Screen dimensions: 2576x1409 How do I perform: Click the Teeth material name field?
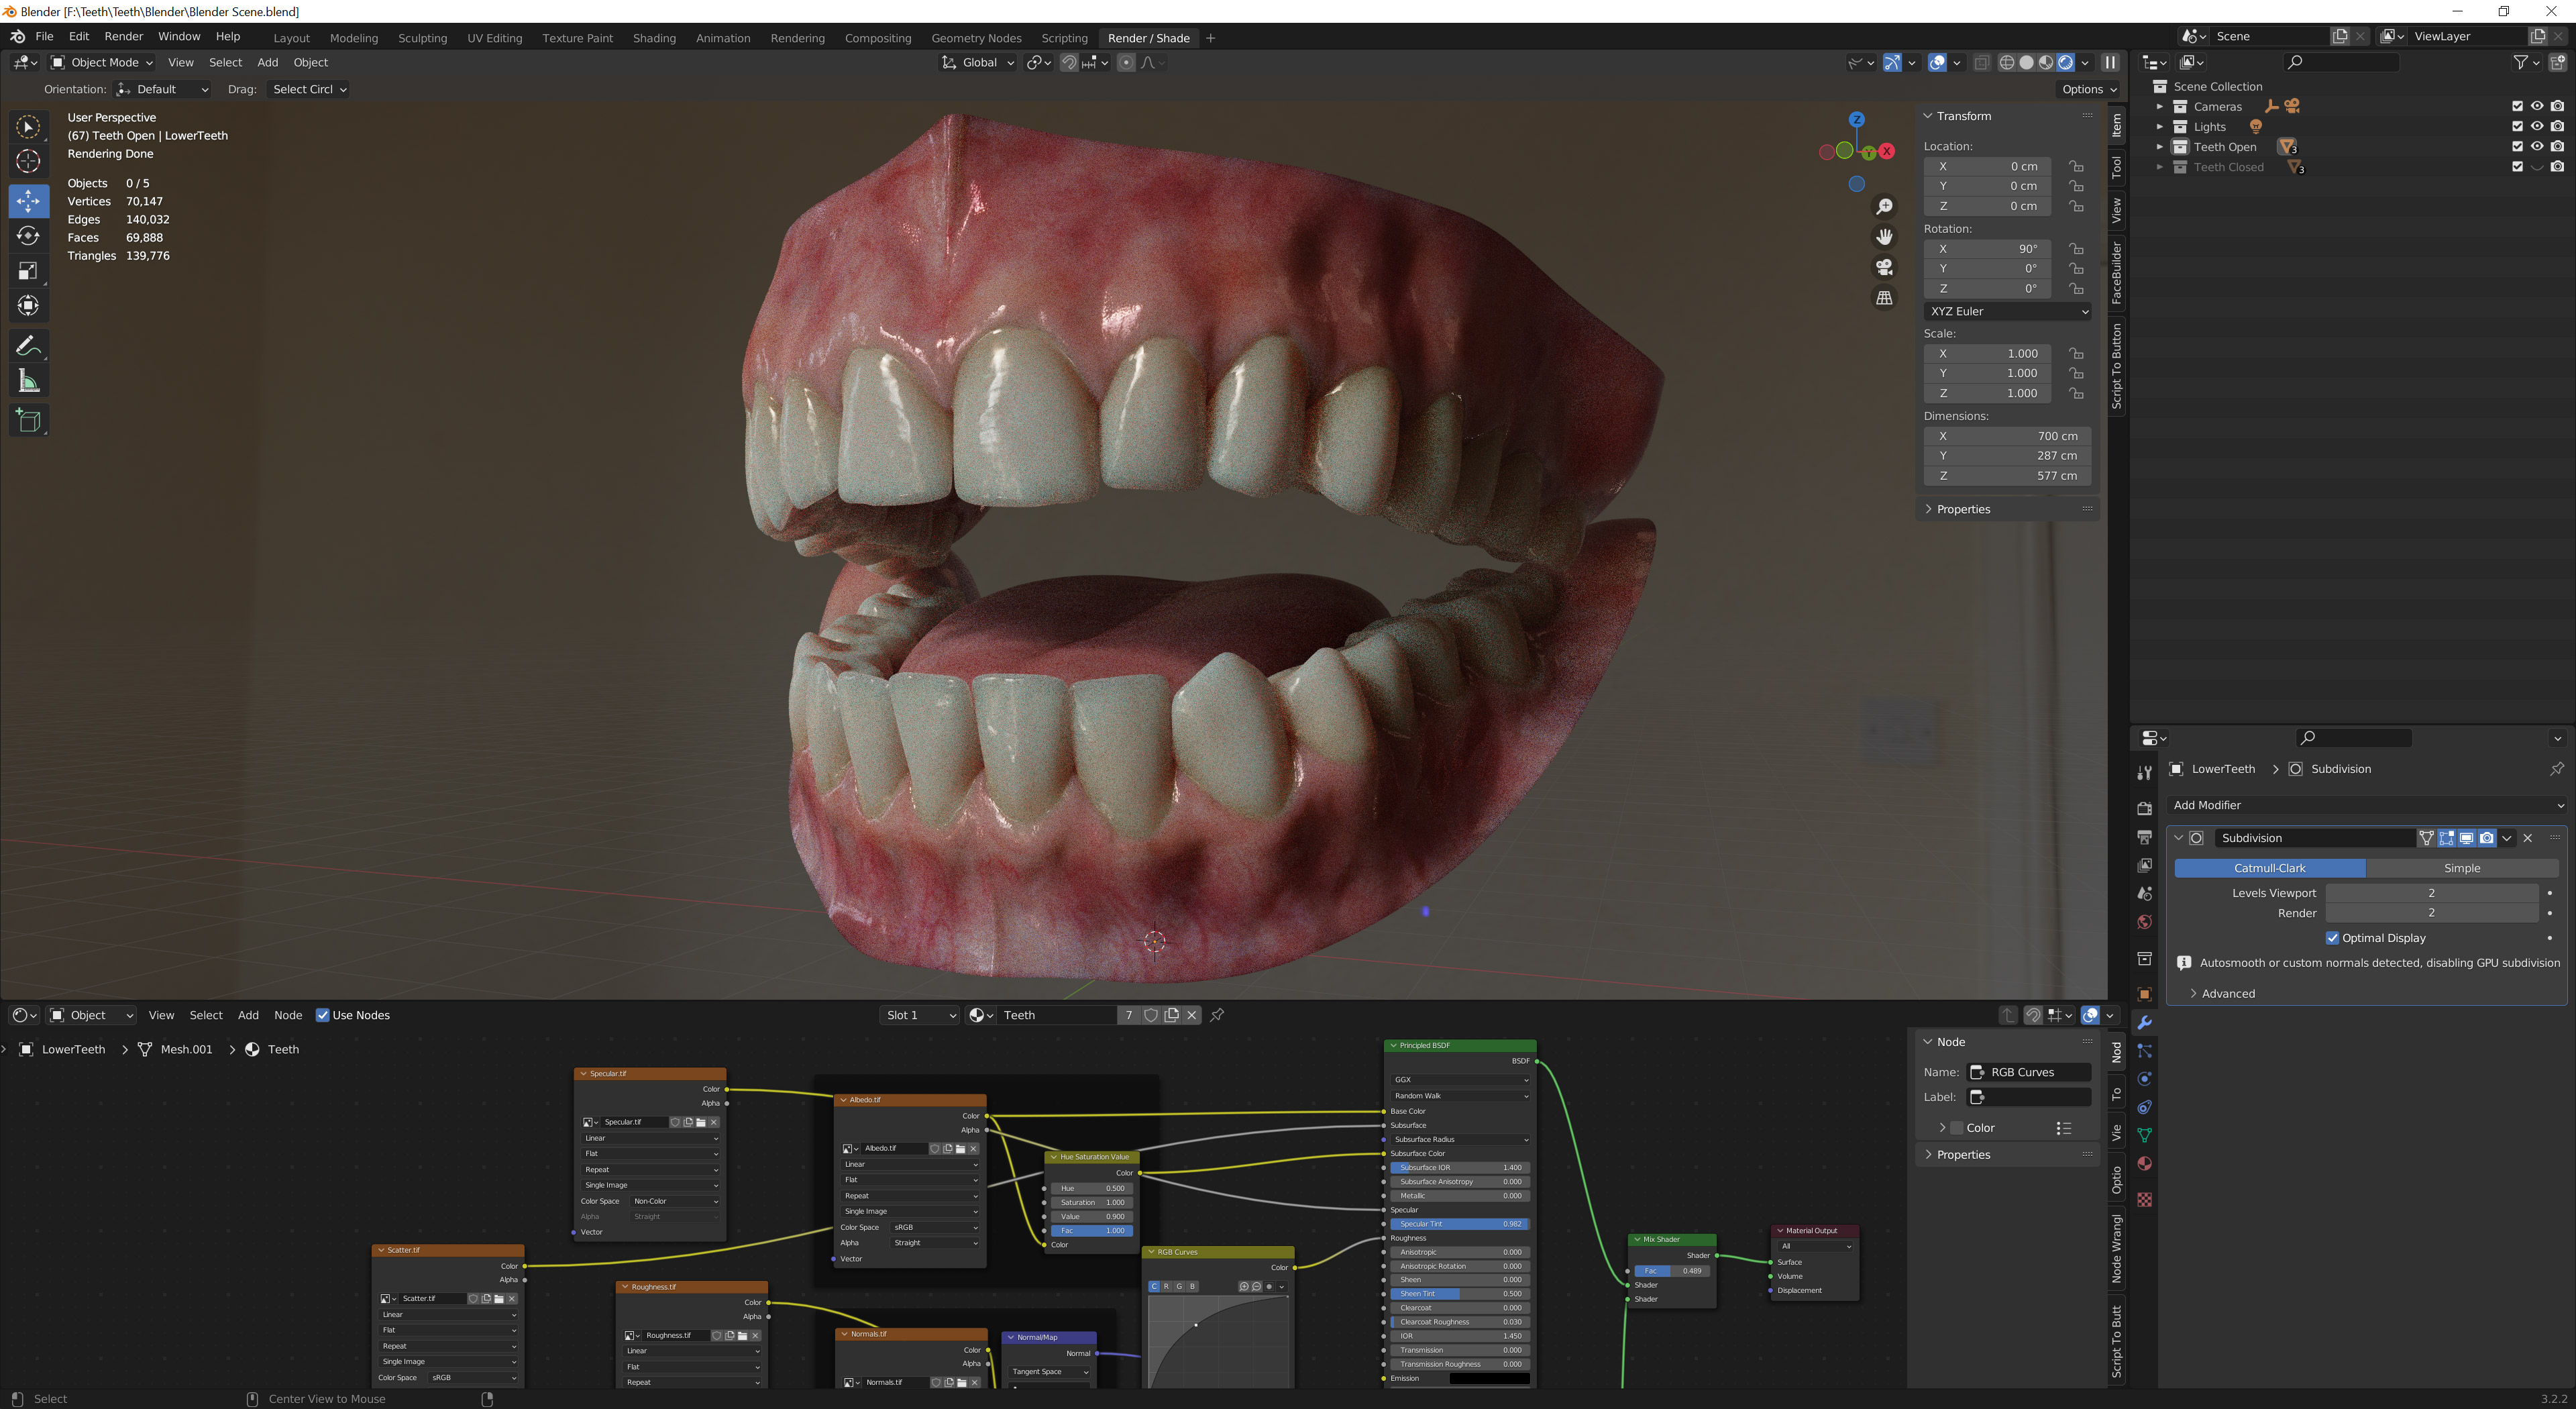1055,1014
